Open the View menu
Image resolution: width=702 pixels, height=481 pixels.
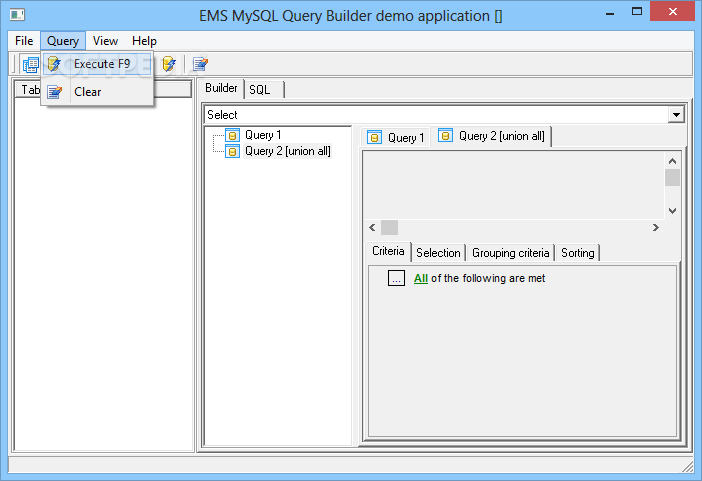coord(105,41)
